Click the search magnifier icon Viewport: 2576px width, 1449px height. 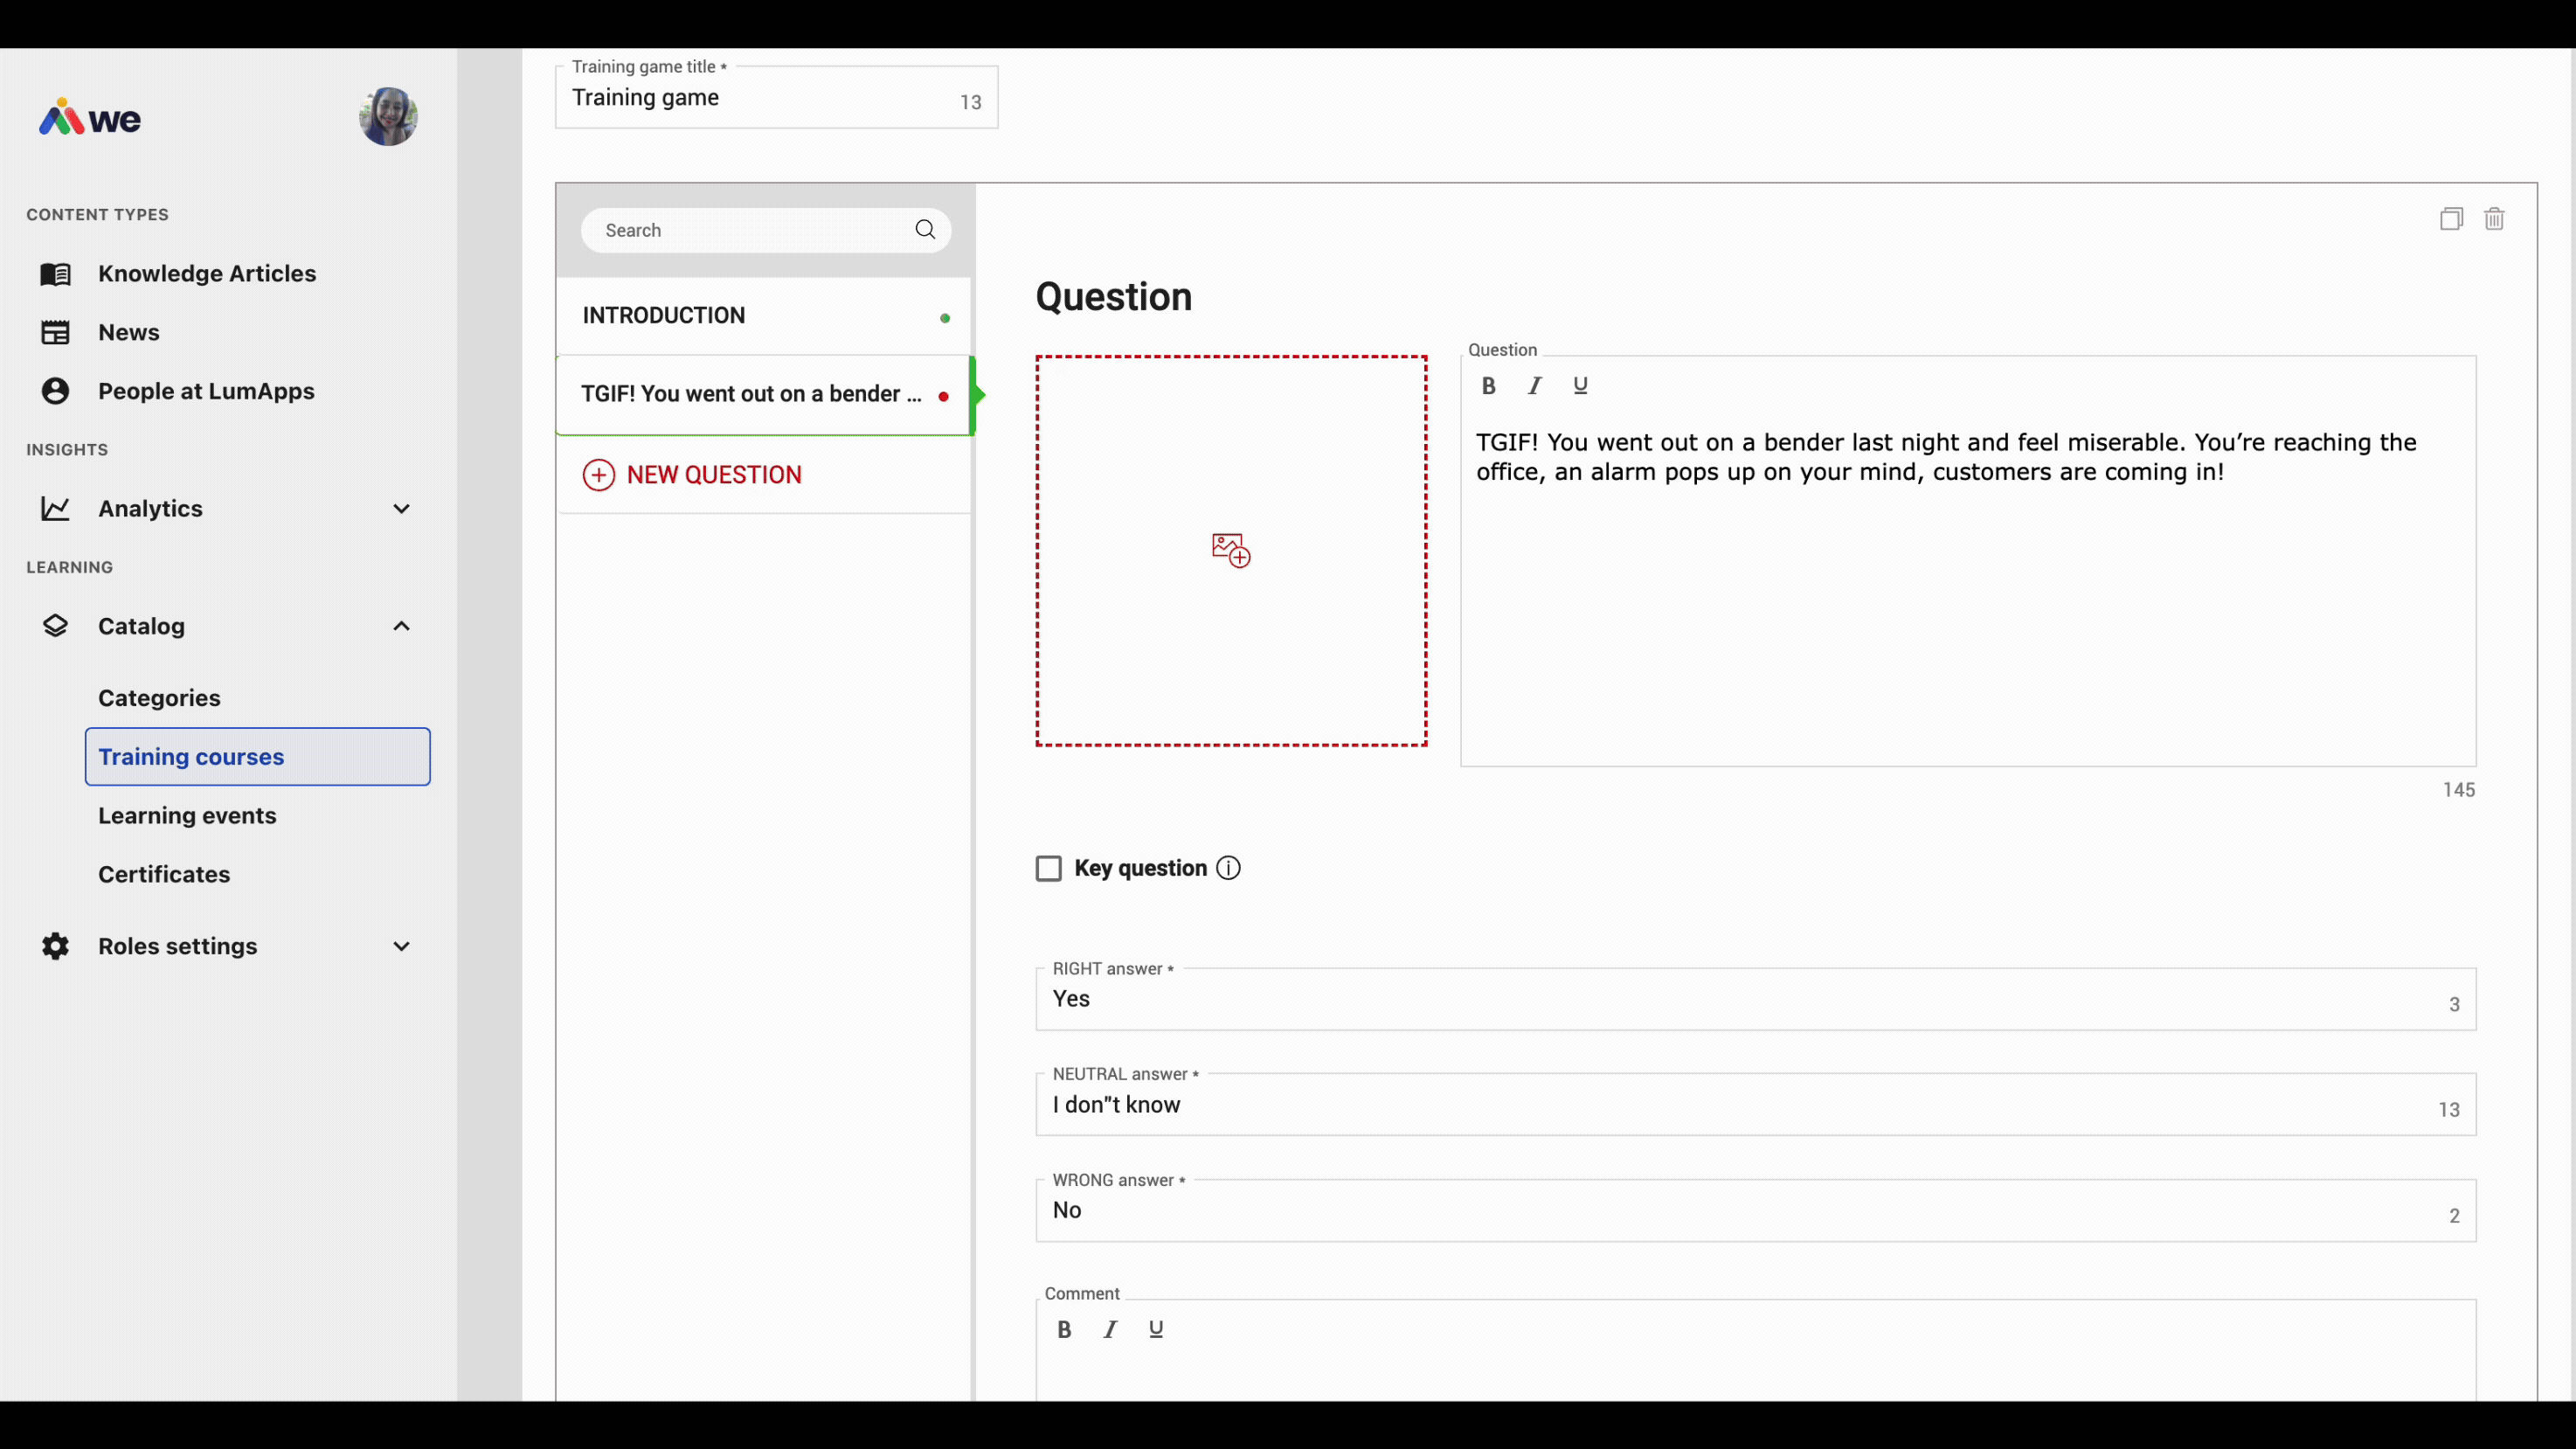point(925,230)
